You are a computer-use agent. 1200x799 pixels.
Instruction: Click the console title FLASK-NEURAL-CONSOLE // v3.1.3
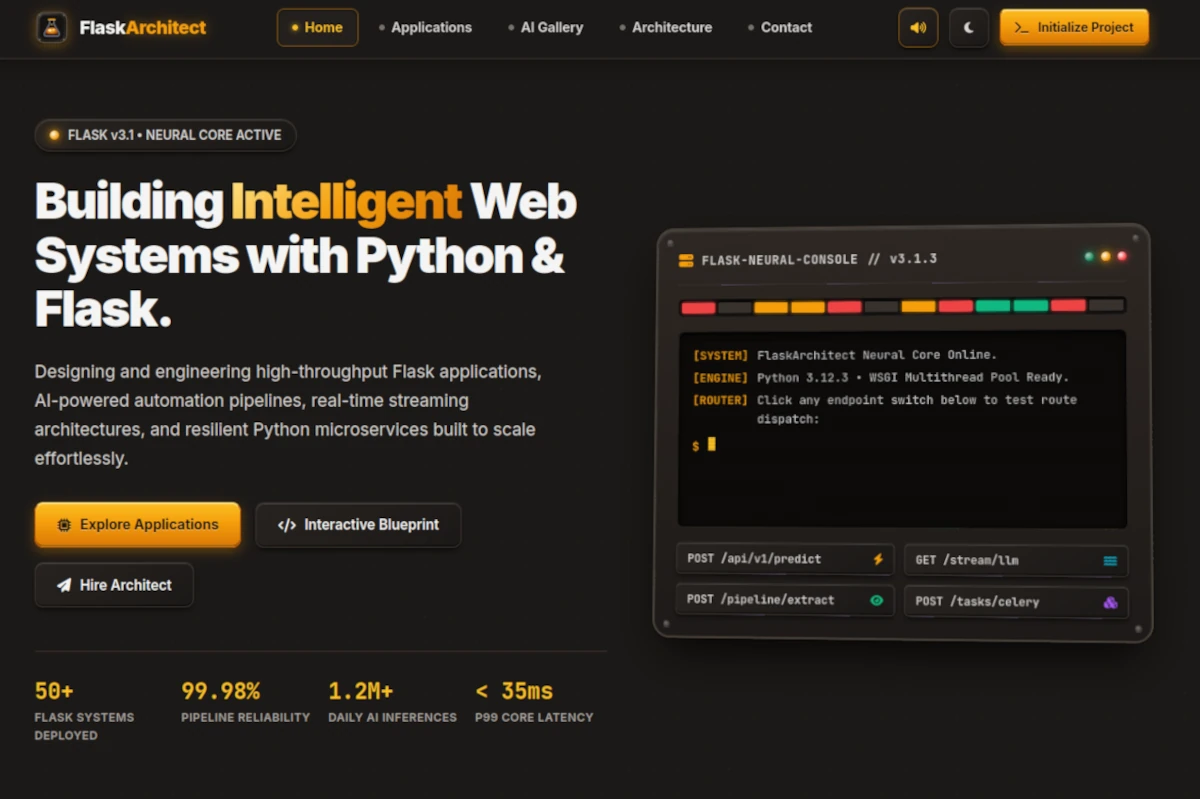tap(819, 260)
